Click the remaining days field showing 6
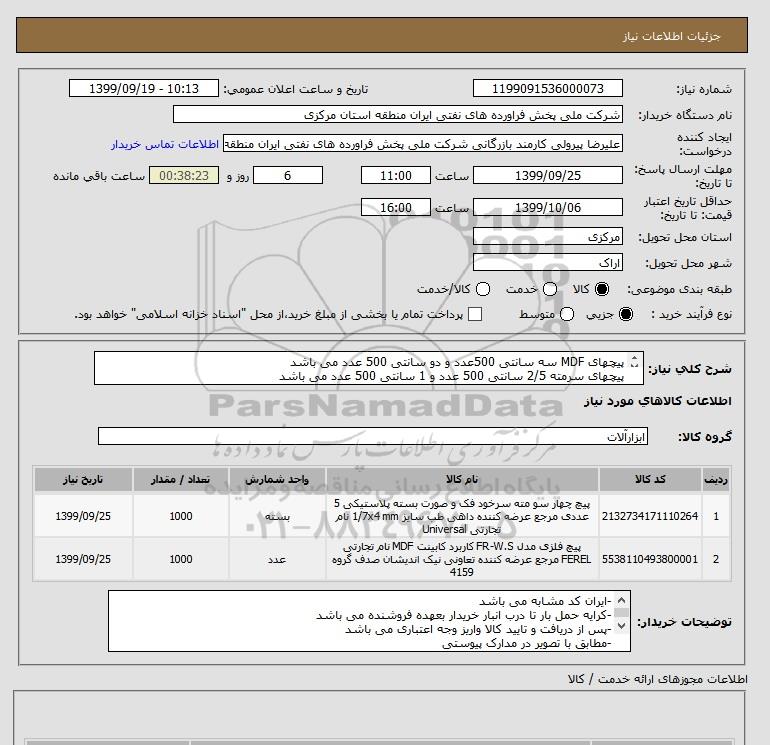770x745 pixels. 288,175
